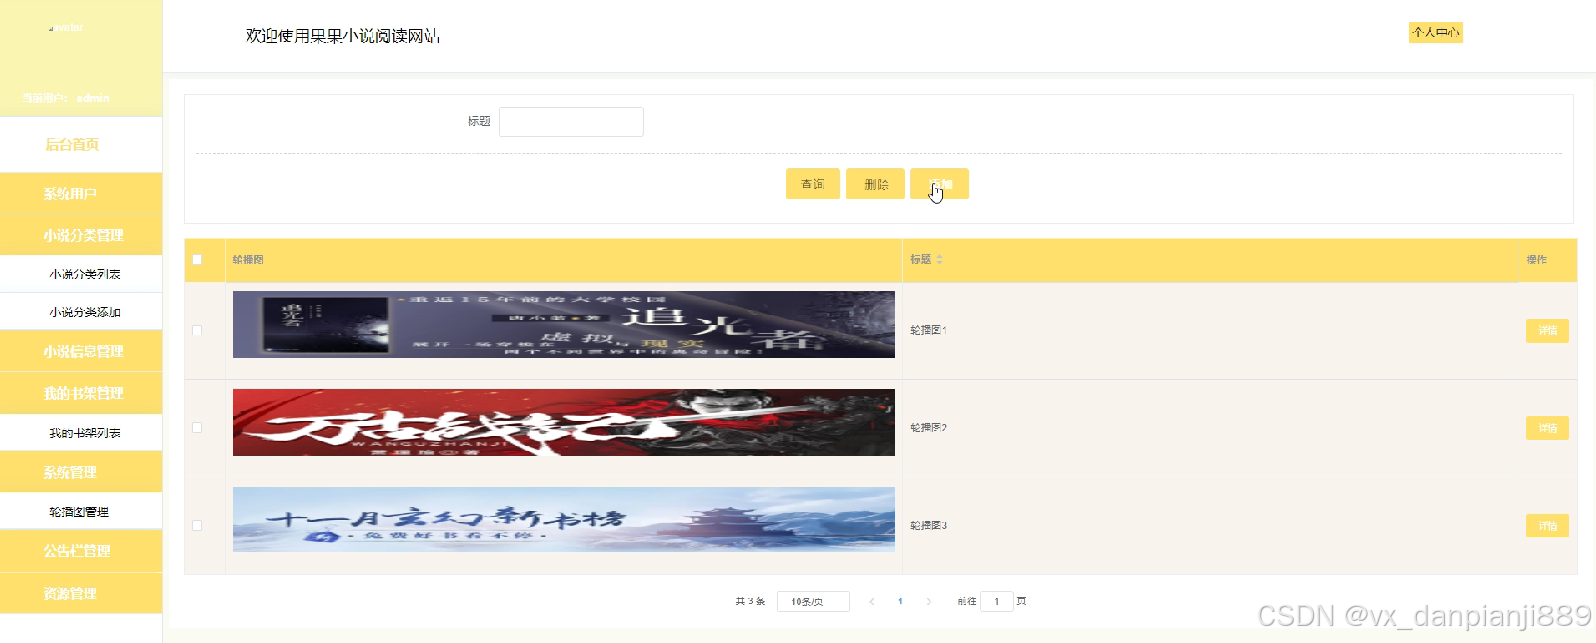This screenshot has width=1596, height=643.
Task: Tick the select-all checkbox in table header
Action: (x=197, y=259)
